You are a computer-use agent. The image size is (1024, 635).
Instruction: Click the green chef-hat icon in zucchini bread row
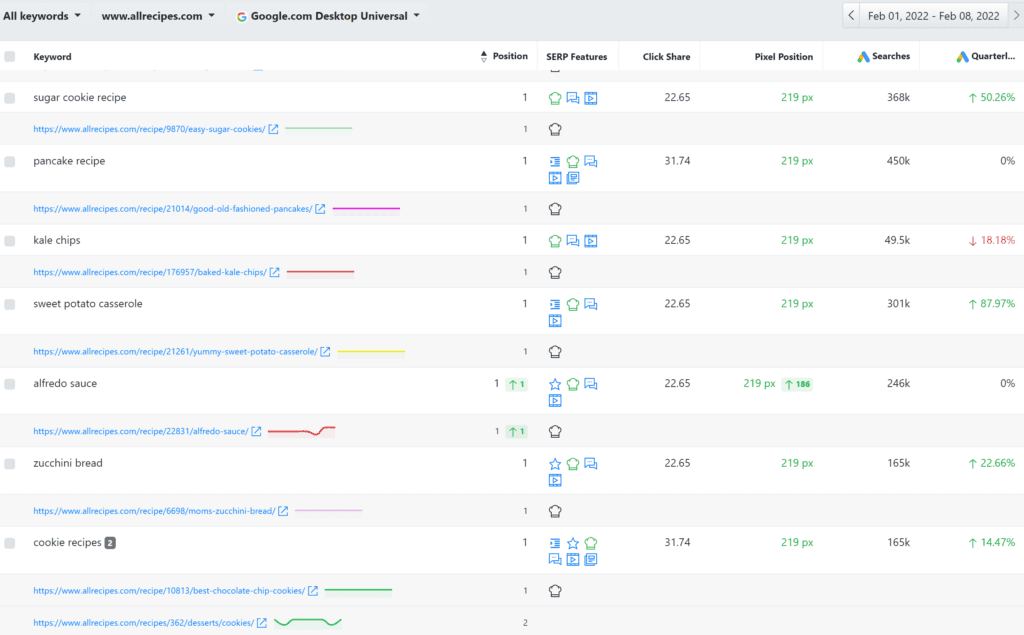[573, 464]
